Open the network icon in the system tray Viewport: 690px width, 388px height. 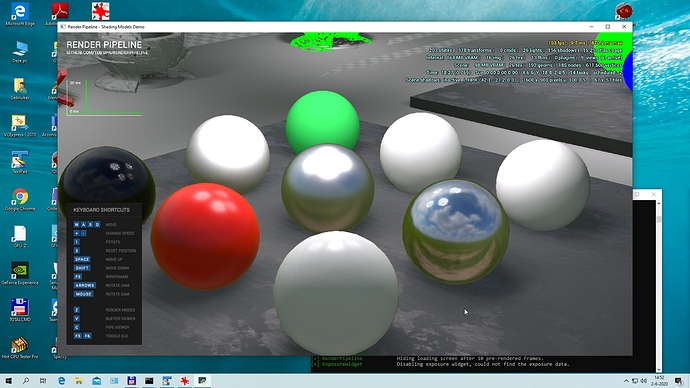point(635,381)
